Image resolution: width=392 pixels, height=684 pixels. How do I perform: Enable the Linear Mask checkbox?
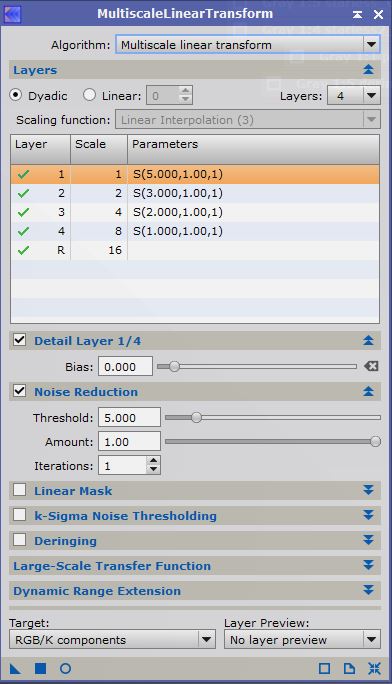tap(19, 490)
